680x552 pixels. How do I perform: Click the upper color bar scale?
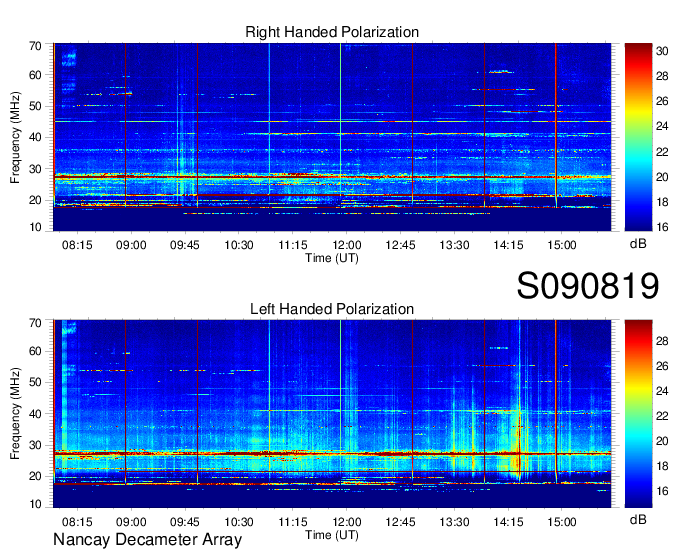point(638,137)
